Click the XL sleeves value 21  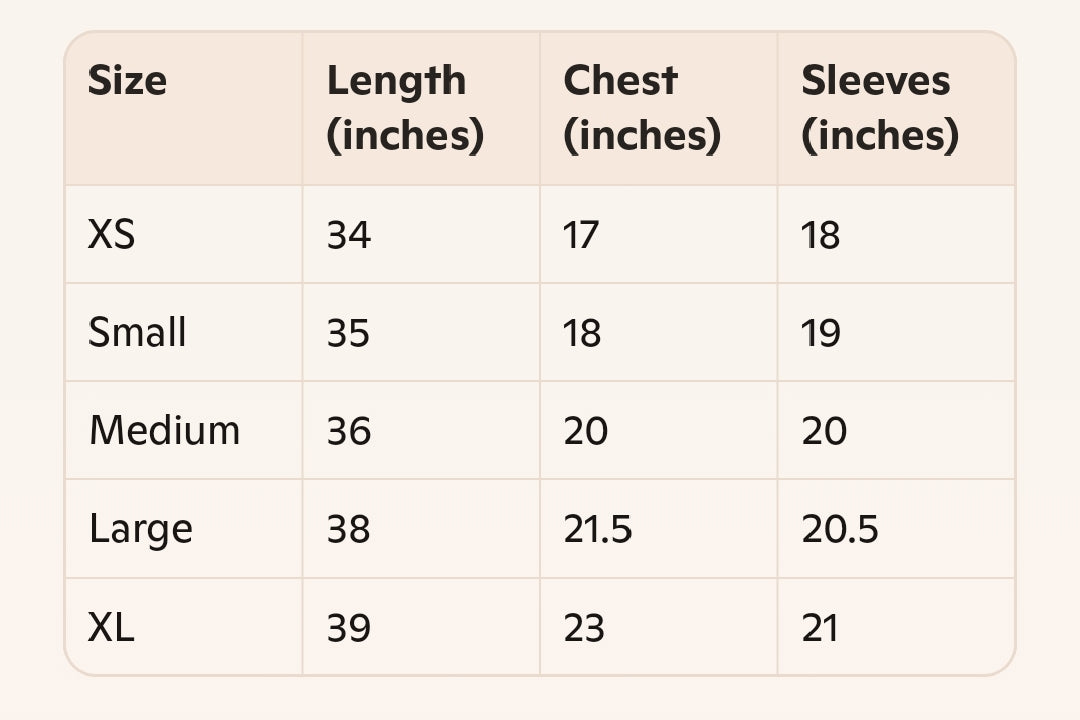pos(820,628)
